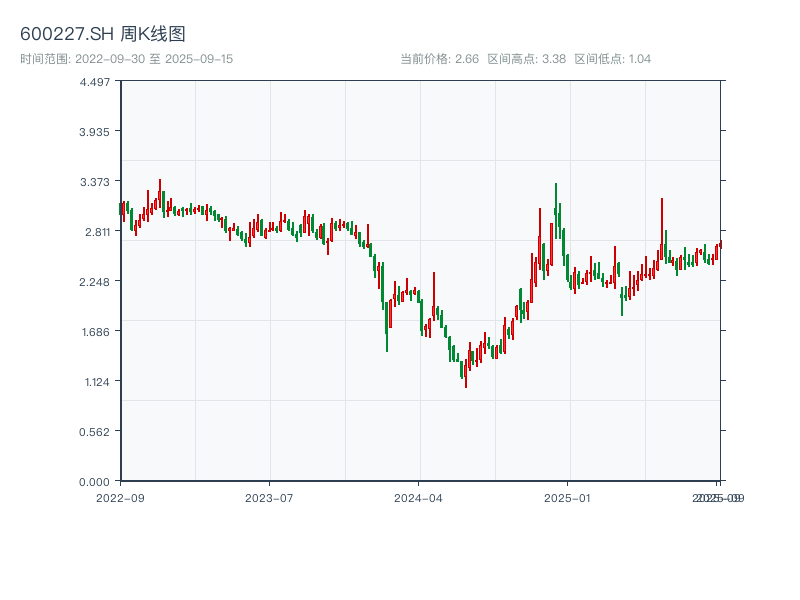Click the interval high label 区间高点: 3.38
800x600 pixels.
pyautogui.click(x=527, y=59)
